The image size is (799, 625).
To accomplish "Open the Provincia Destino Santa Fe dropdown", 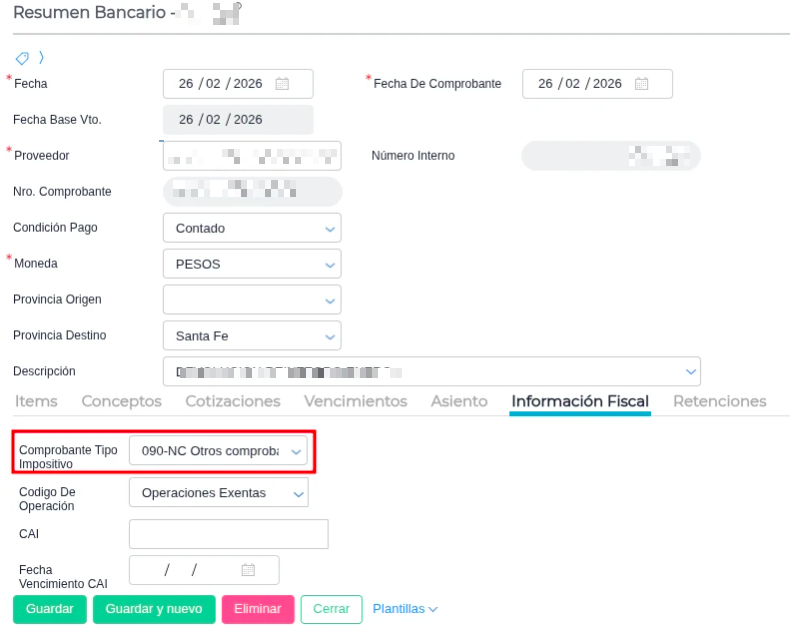I will 252,336.
